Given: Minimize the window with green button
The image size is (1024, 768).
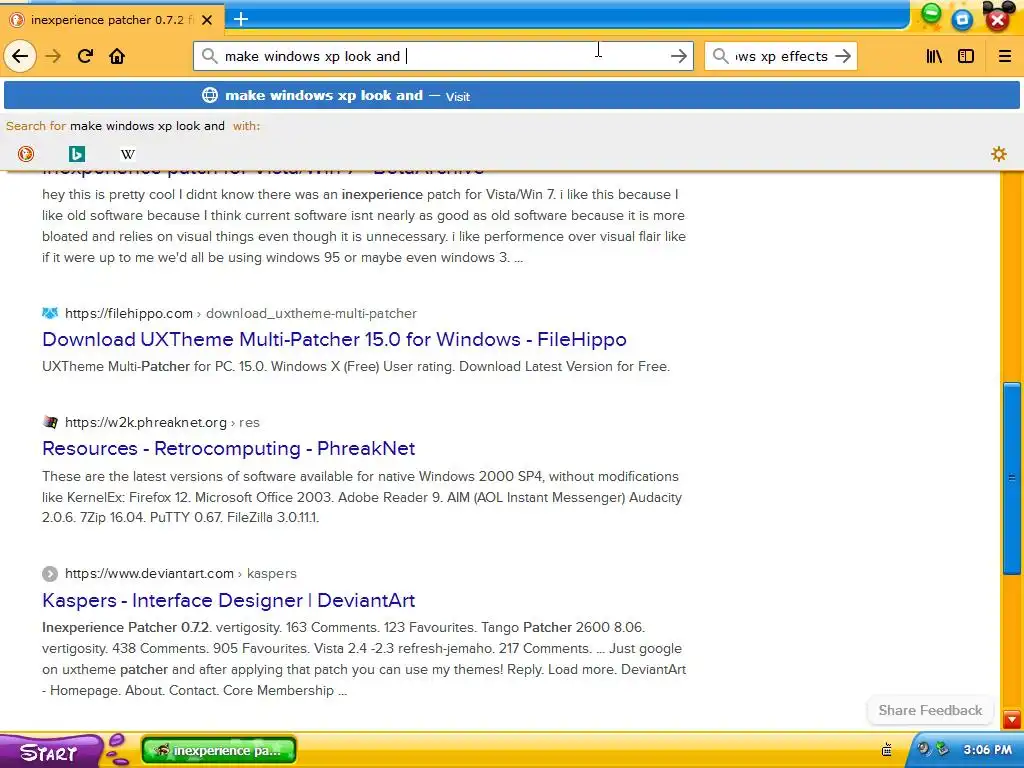Looking at the screenshot, I should pos(931,14).
